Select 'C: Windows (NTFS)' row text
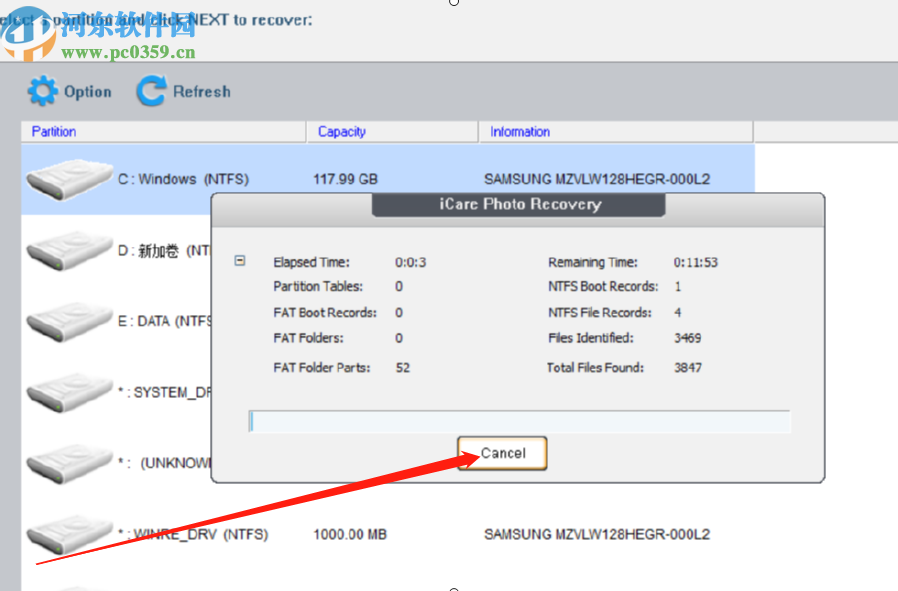The image size is (898, 591). (183, 179)
